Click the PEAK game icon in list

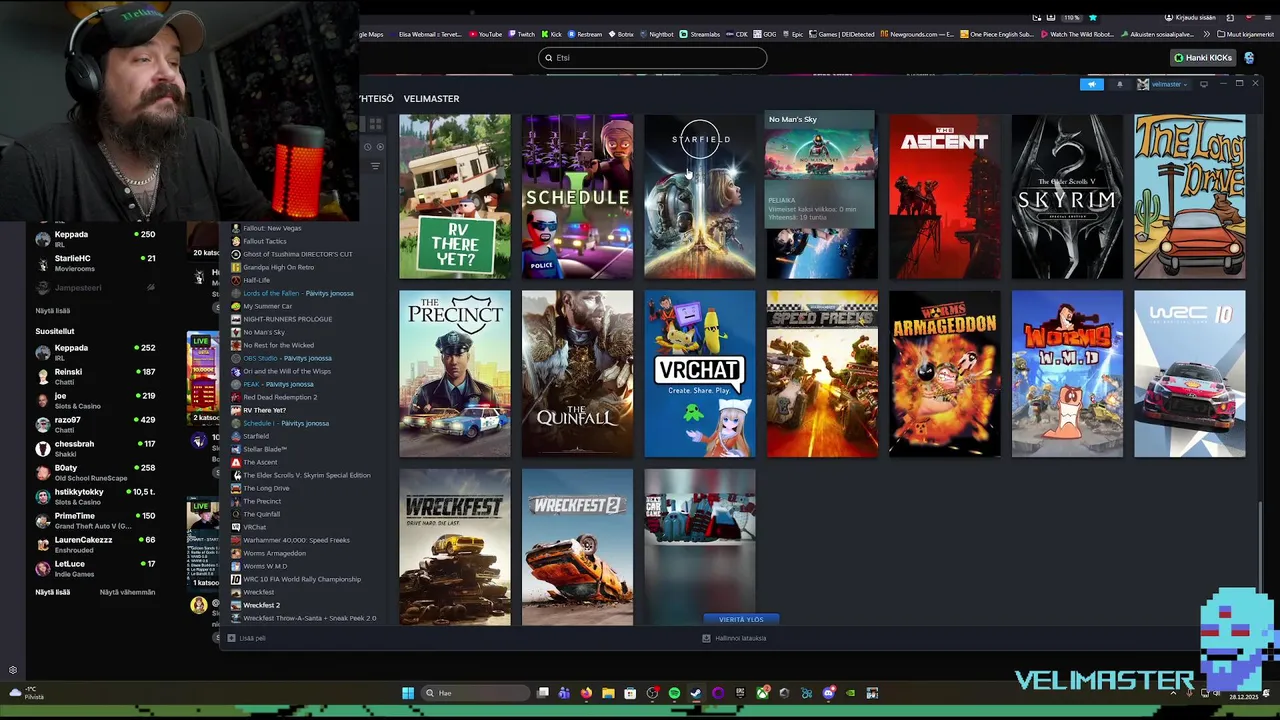[235, 384]
